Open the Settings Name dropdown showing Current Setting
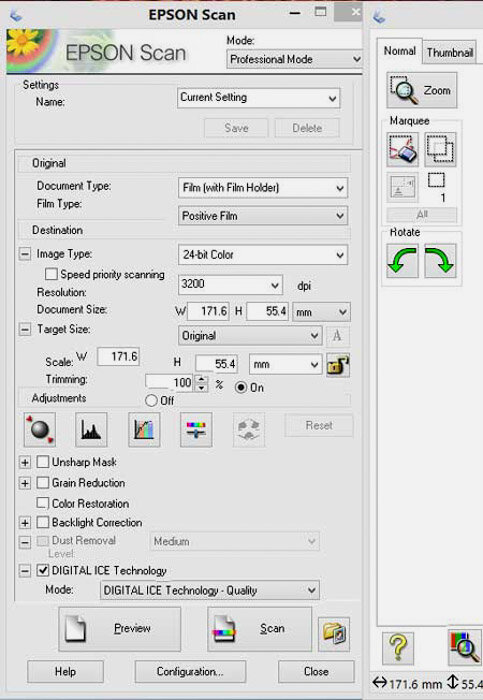This screenshot has height=700, width=483. pyautogui.click(x=258, y=98)
